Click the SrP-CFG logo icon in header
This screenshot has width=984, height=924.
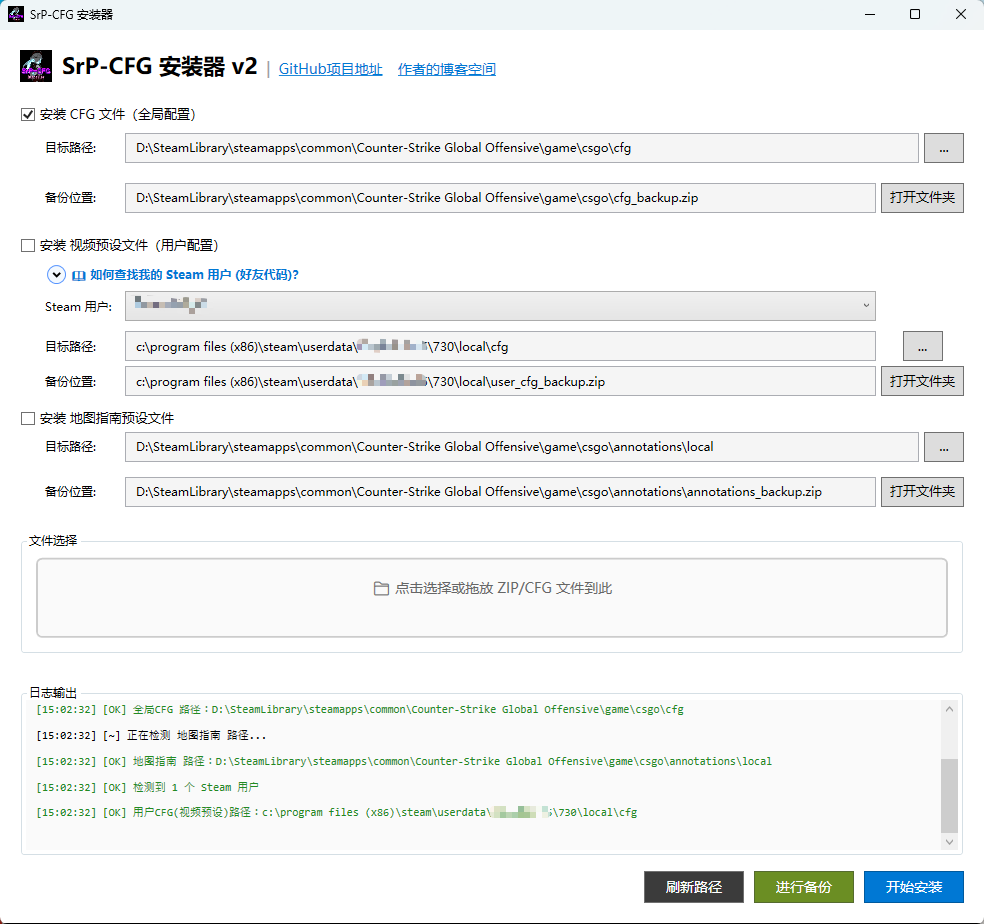[37, 66]
